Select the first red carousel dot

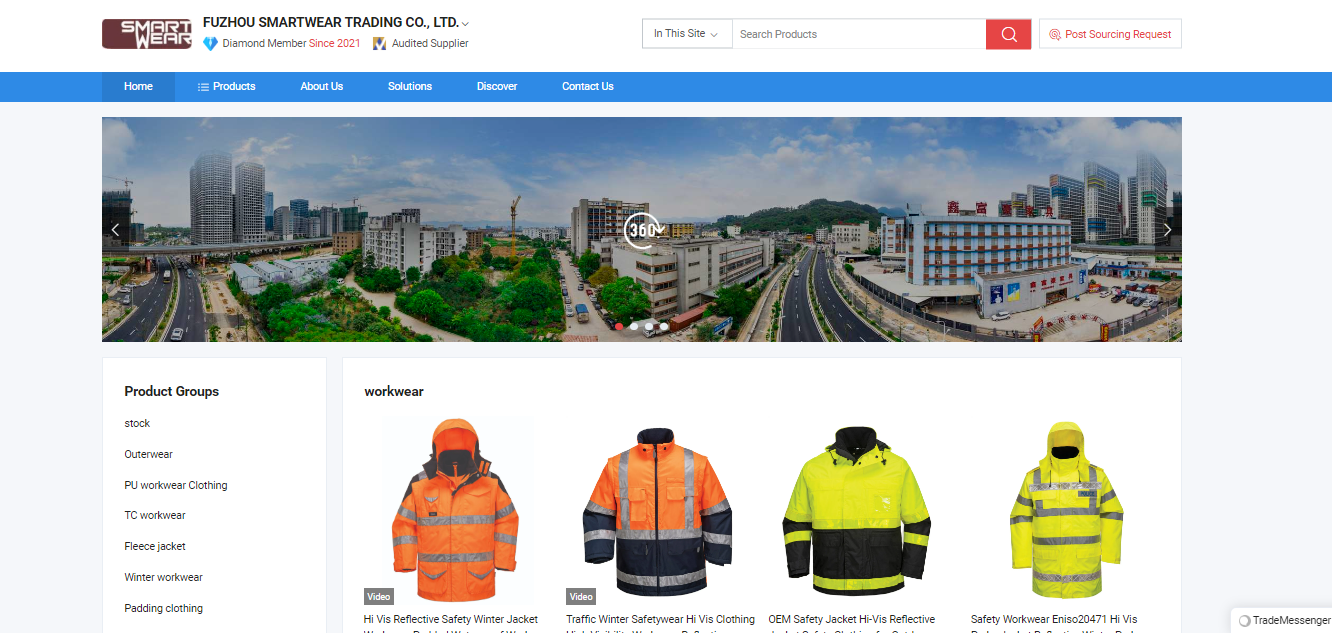(620, 326)
